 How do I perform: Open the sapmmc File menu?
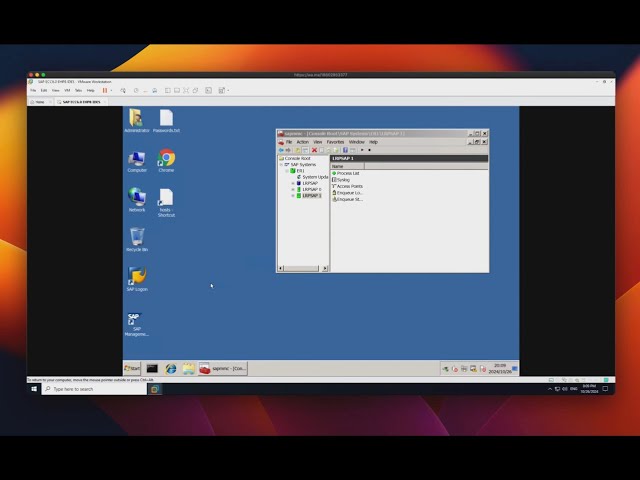tap(289, 142)
